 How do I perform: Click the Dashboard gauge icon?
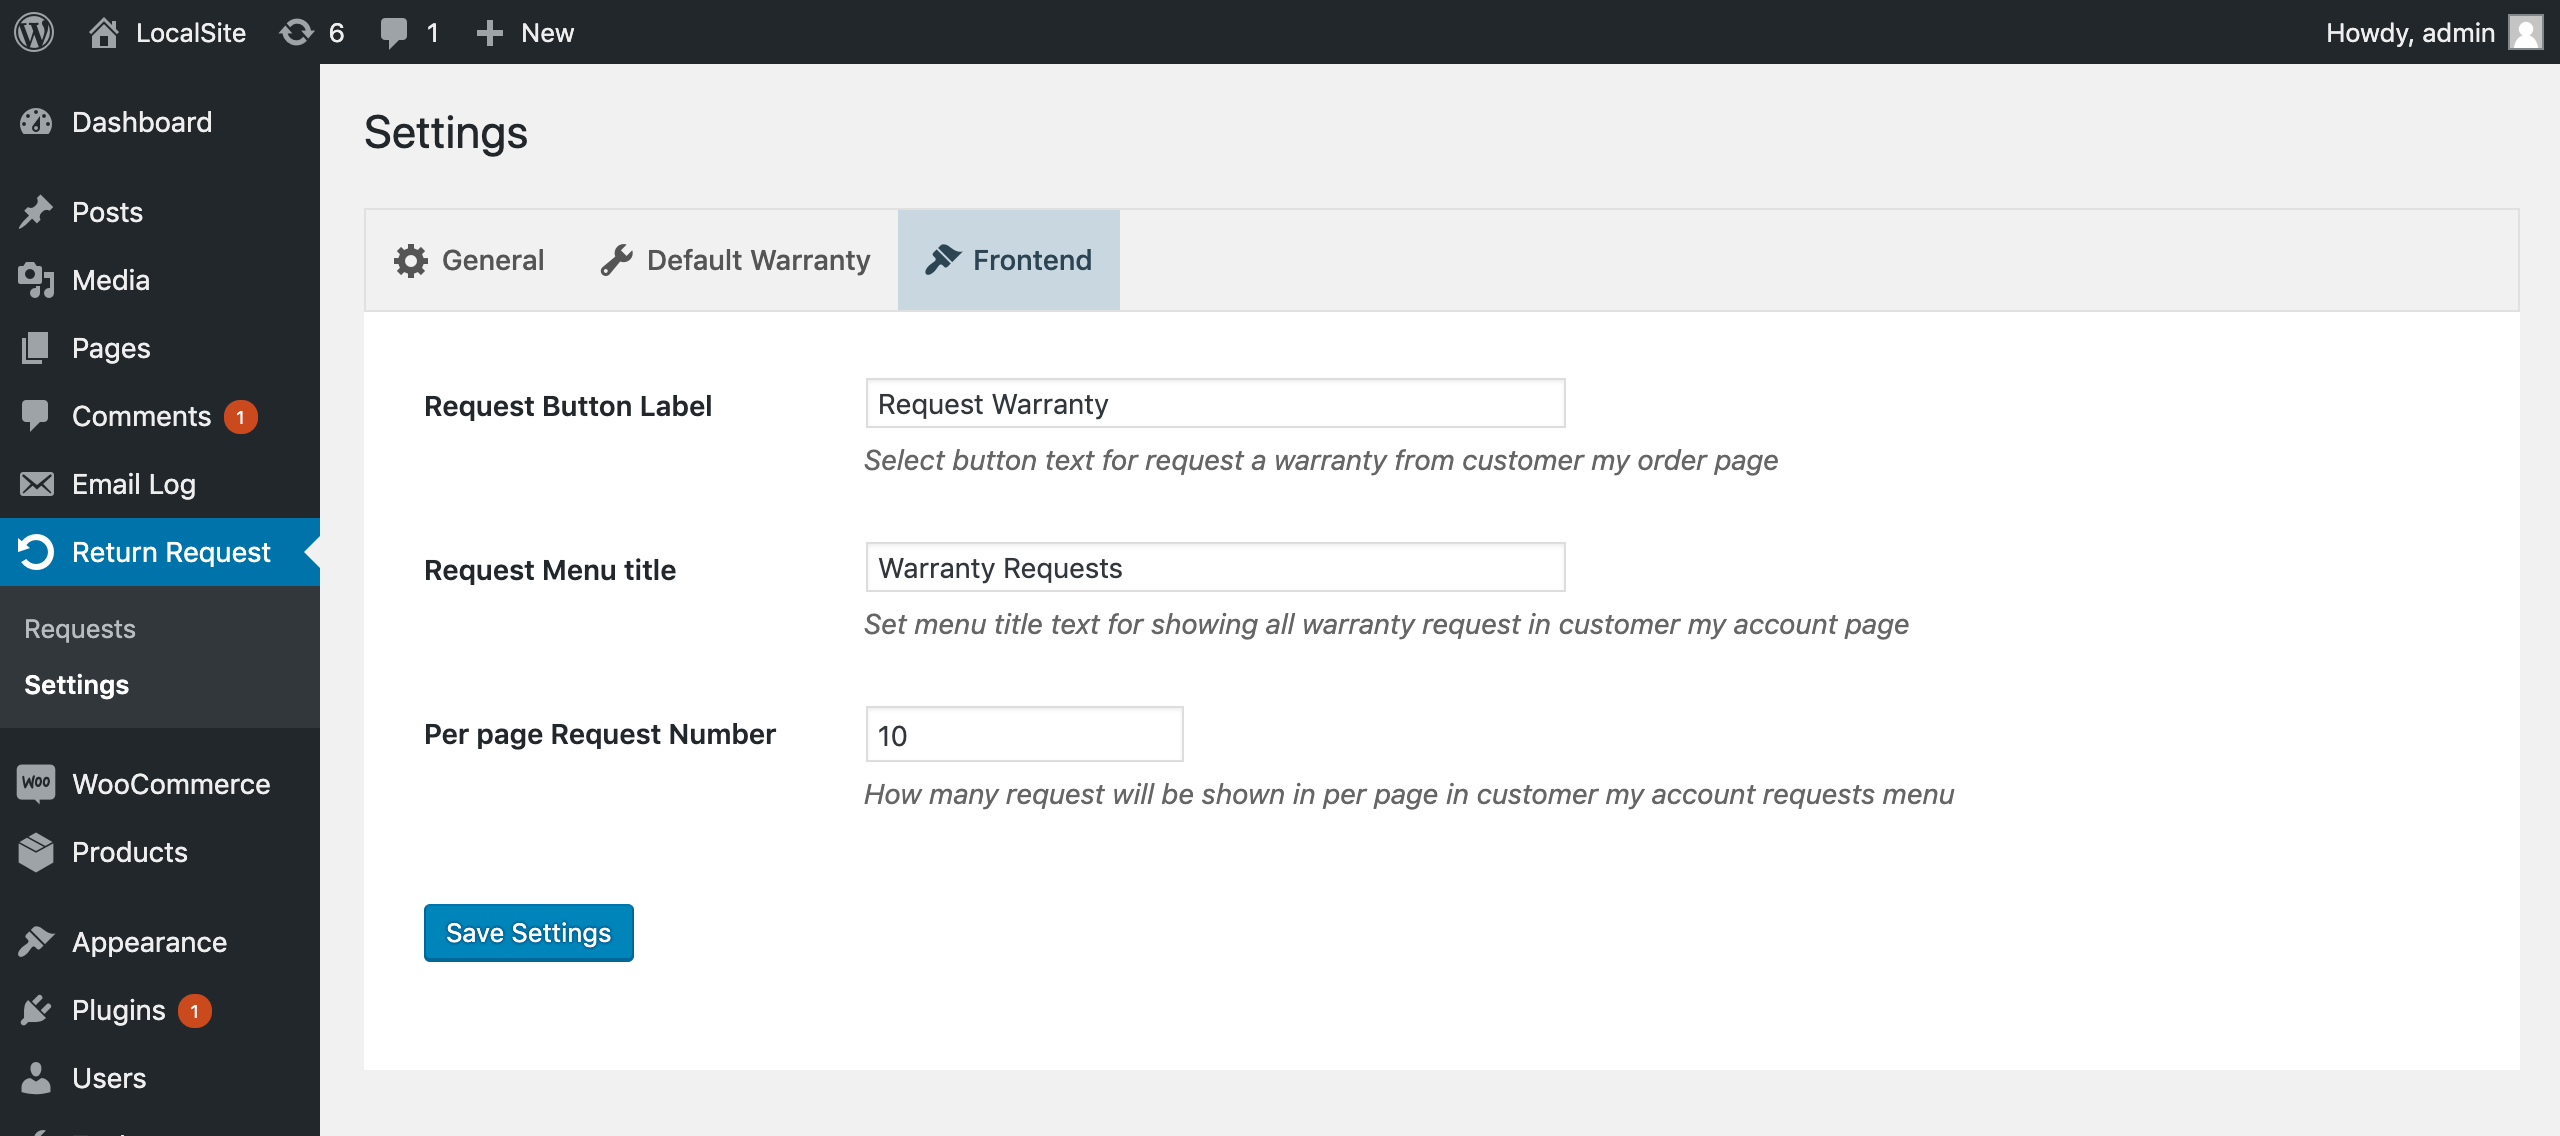[x=36, y=122]
